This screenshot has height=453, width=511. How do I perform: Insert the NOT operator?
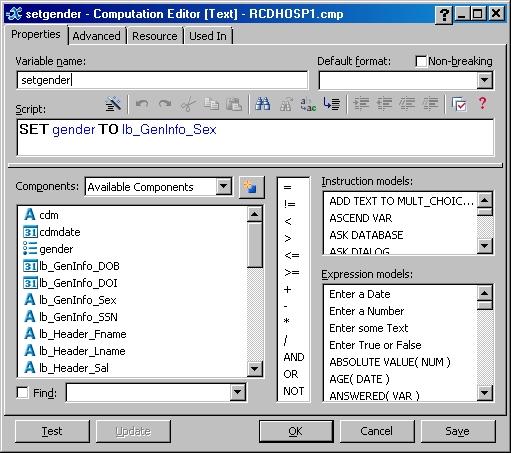coord(293,391)
